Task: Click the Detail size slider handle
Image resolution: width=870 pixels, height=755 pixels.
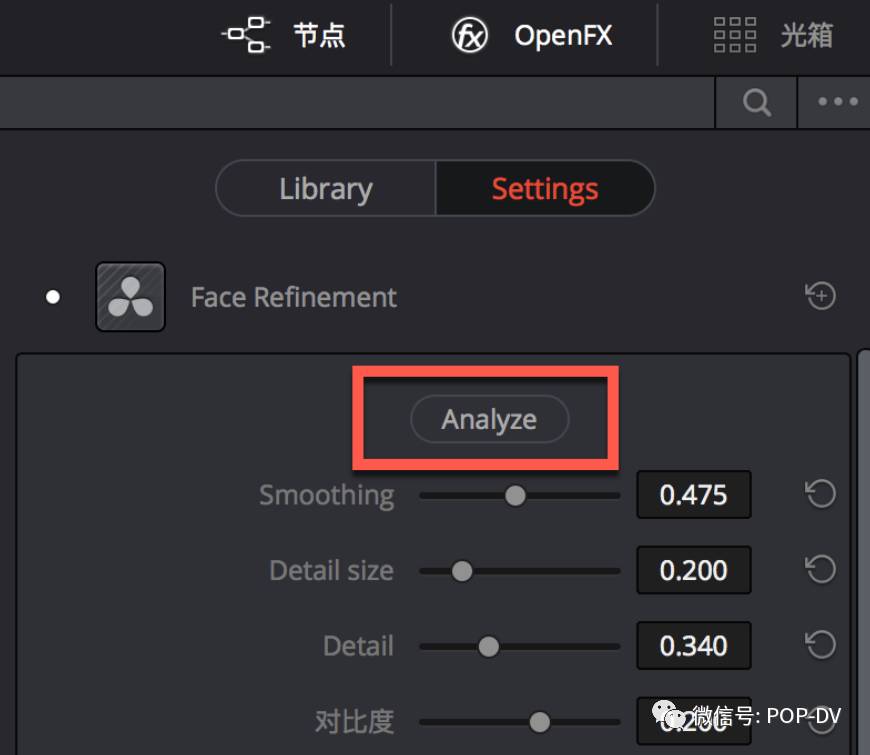Action: coord(462,571)
